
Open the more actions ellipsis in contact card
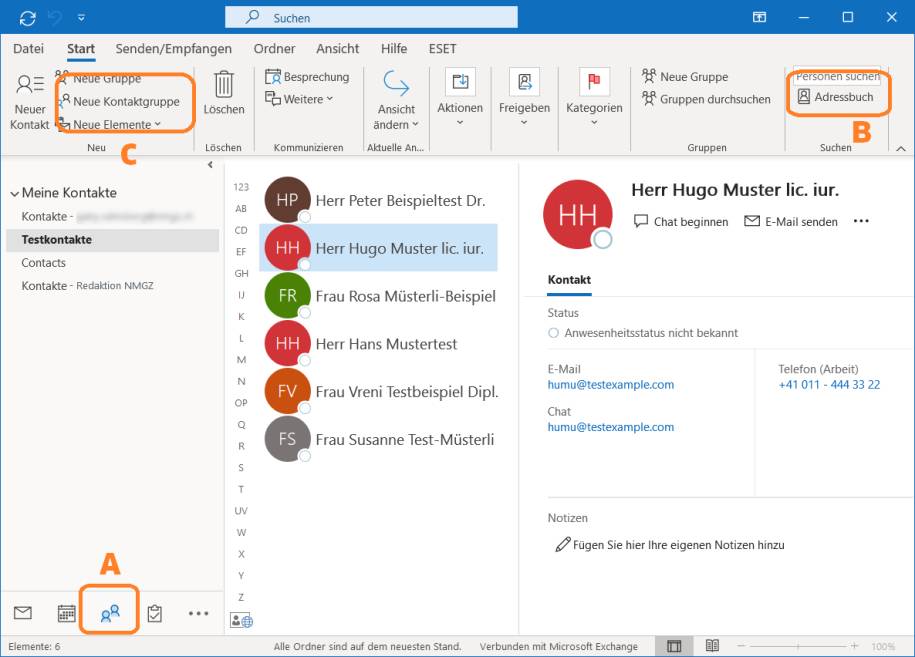(861, 221)
